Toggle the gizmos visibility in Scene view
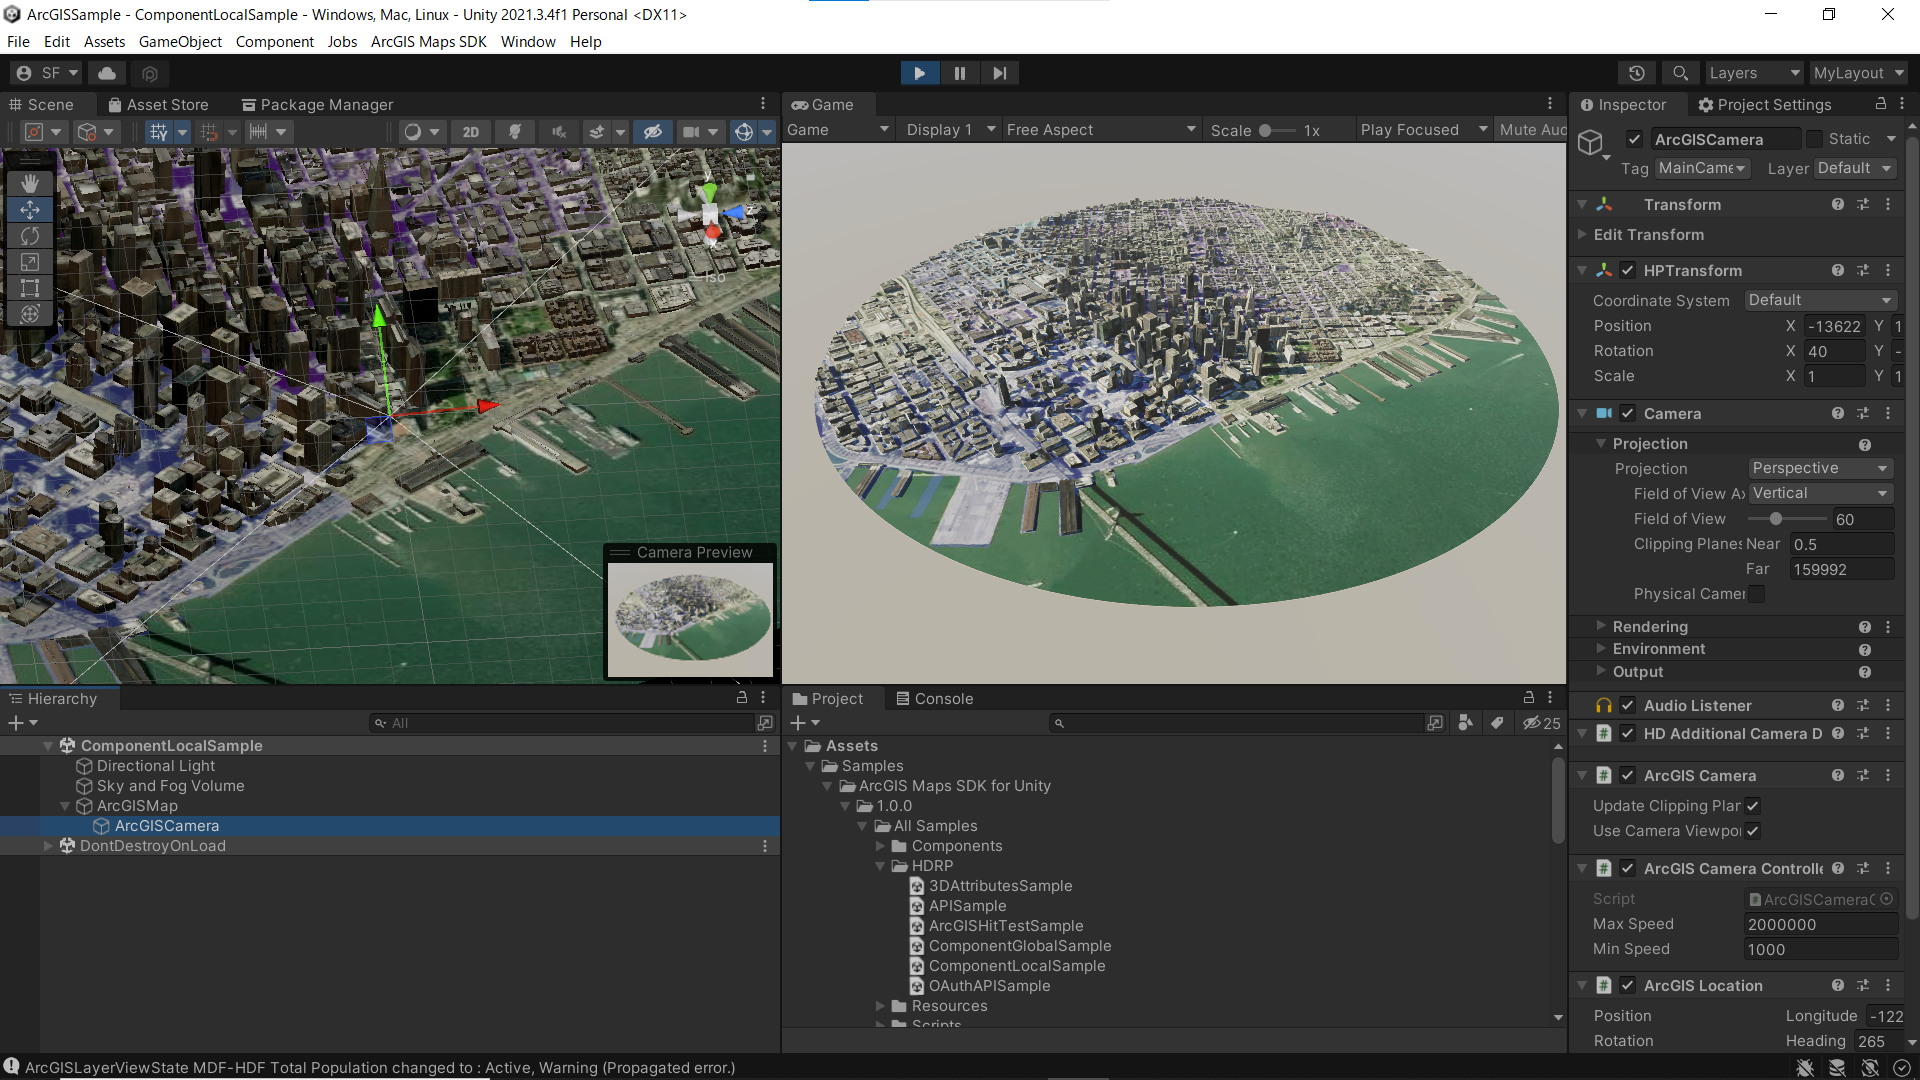This screenshot has height=1080, width=1920. tap(745, 131)
